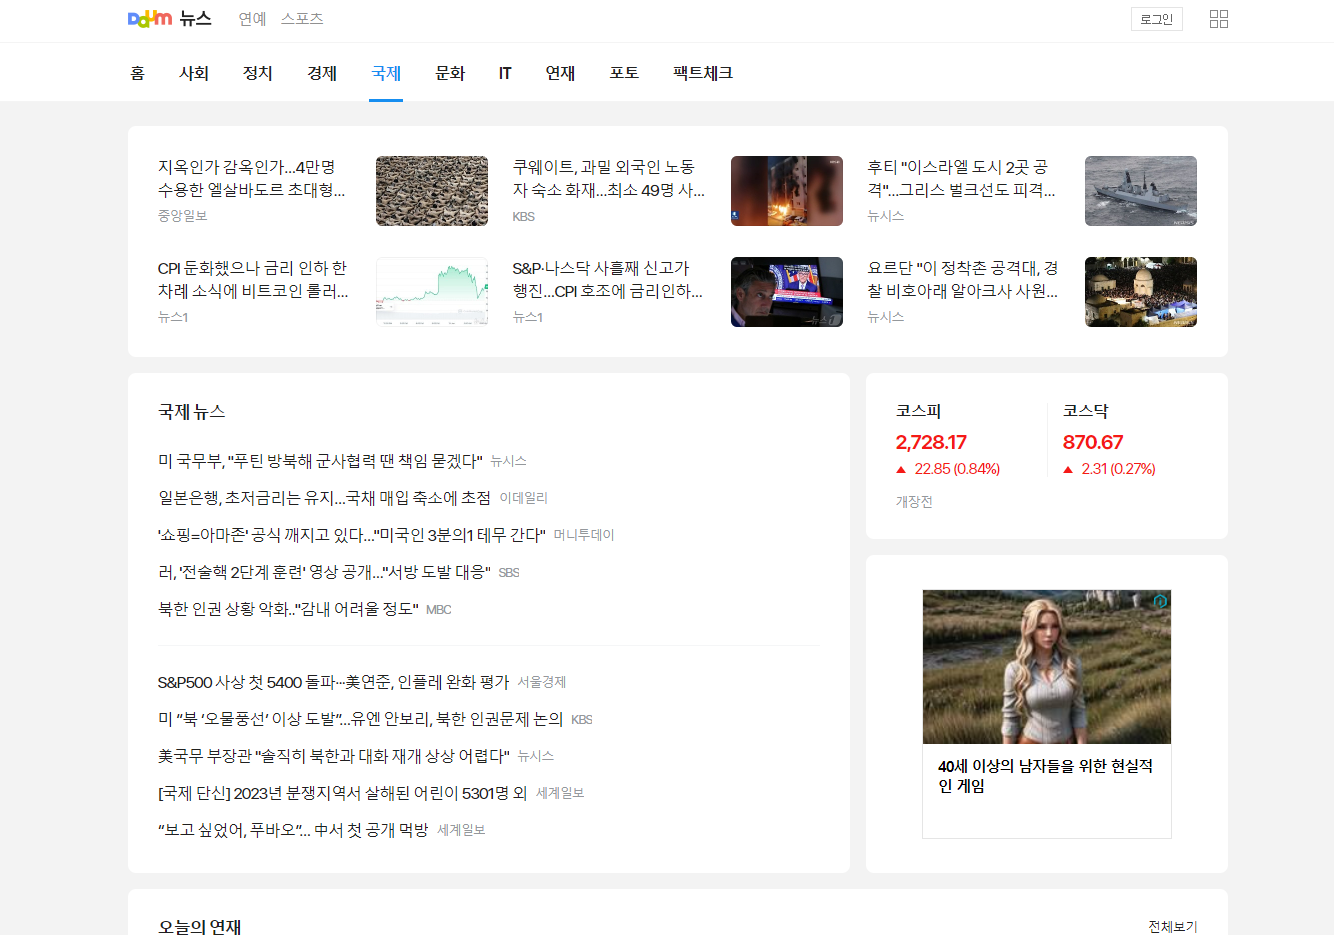Screen dimensions: 1334x935
Task: Select the 경제 tab
Action: point(322,73)
